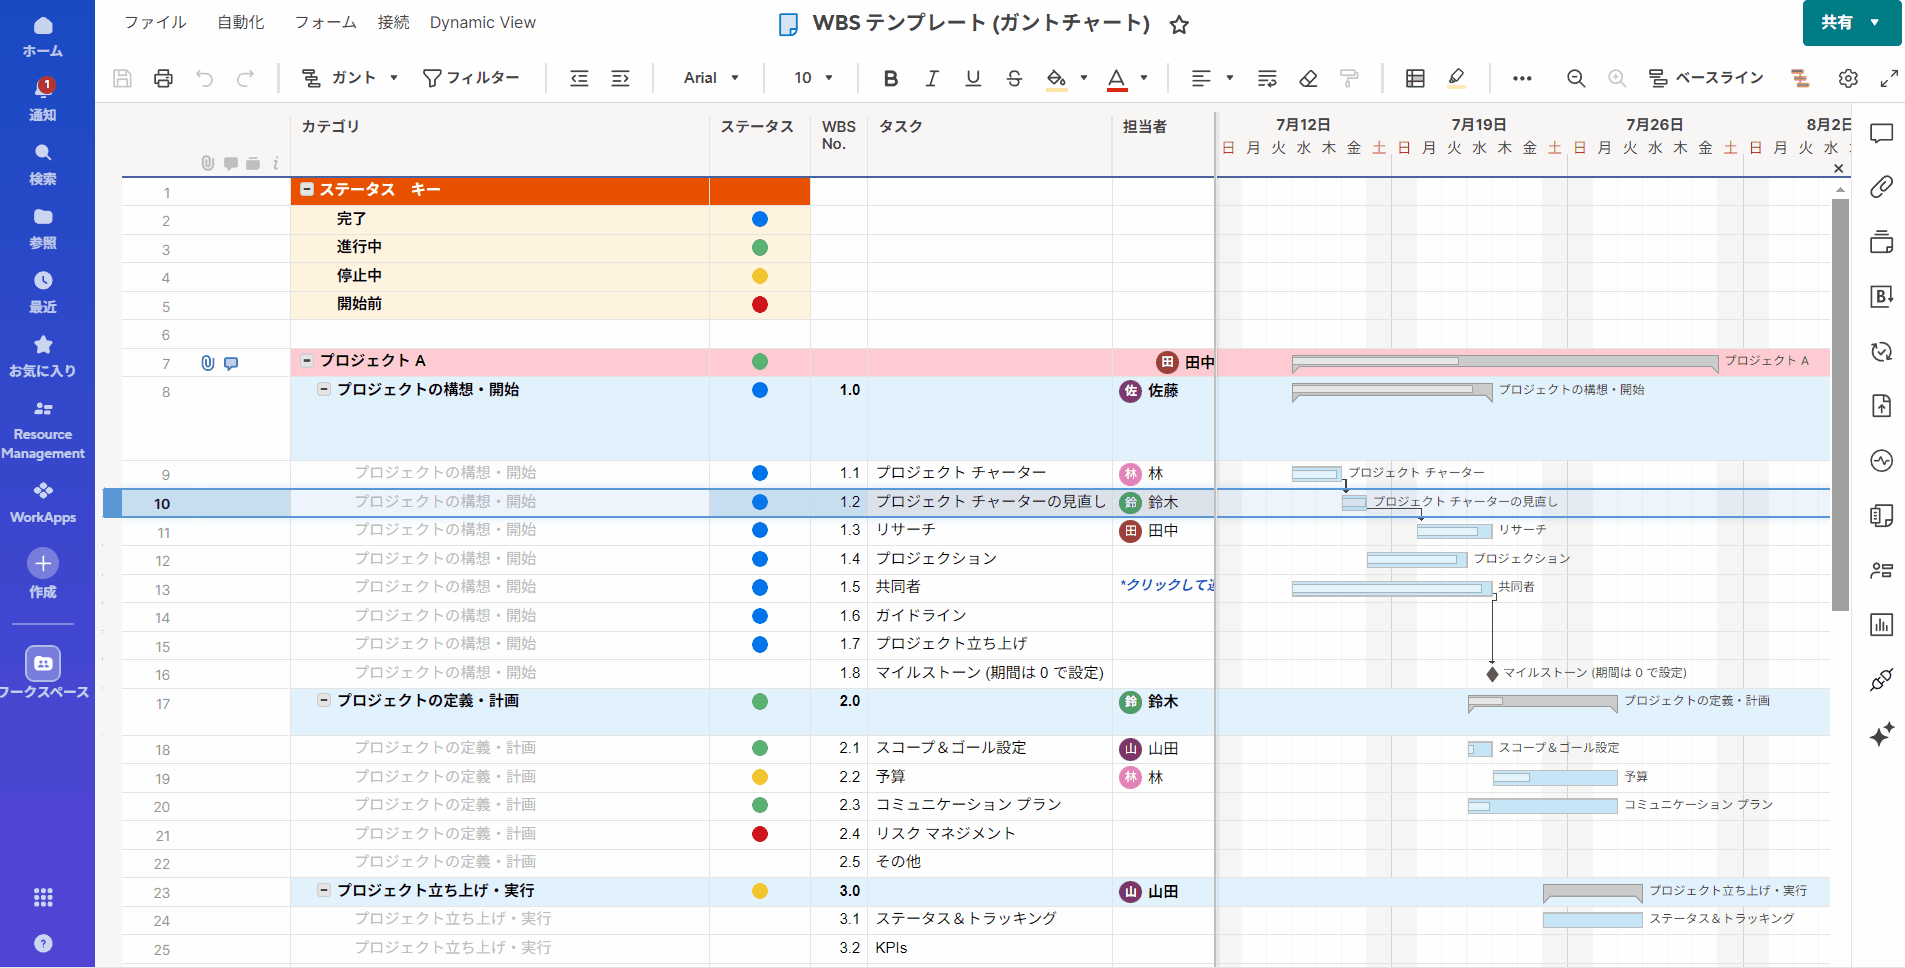1905x968 pixels.
Task: Open attachments paperclip in right panel
Action: pos(1881,187)
